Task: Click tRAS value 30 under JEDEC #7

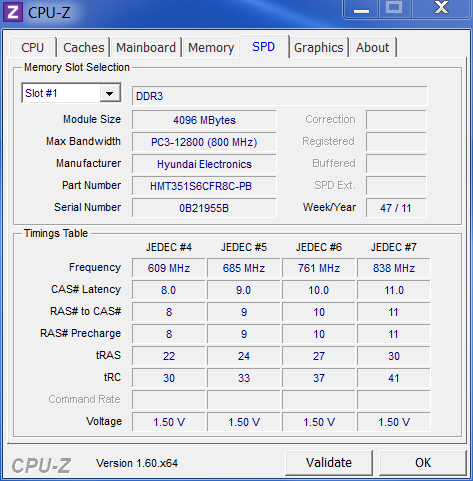Action: coord(394,356)
